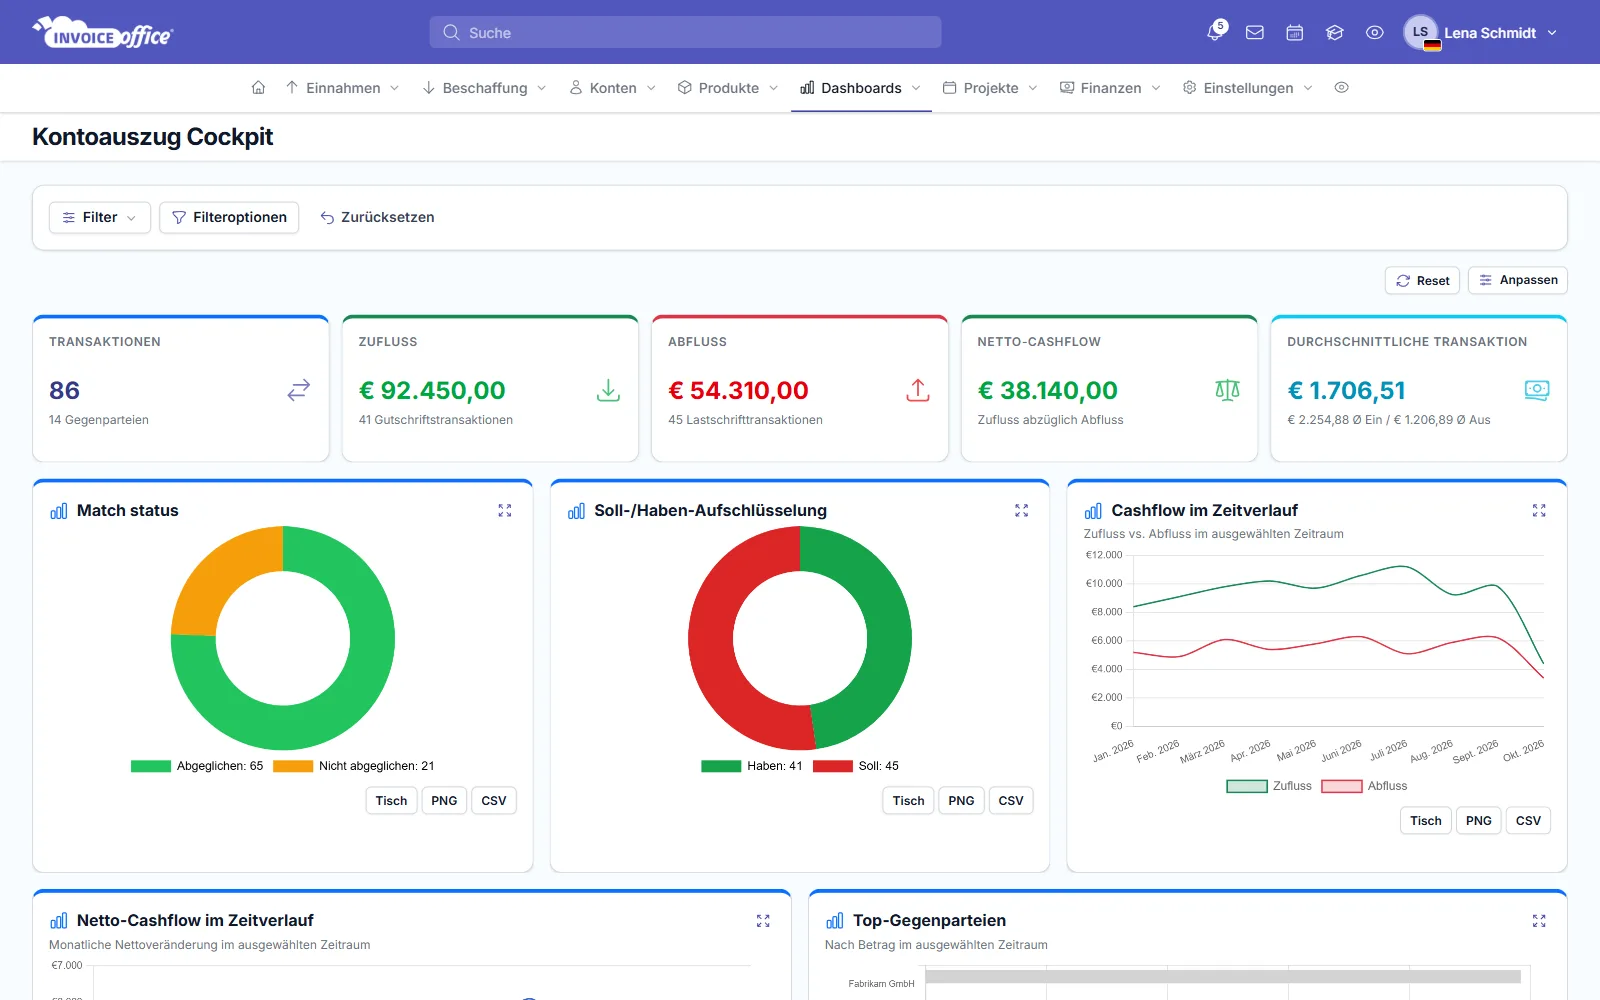Click the Anpassen button
Image resolution: width=1600 pixels, height=1000 pixels.
pos(1517,280)
